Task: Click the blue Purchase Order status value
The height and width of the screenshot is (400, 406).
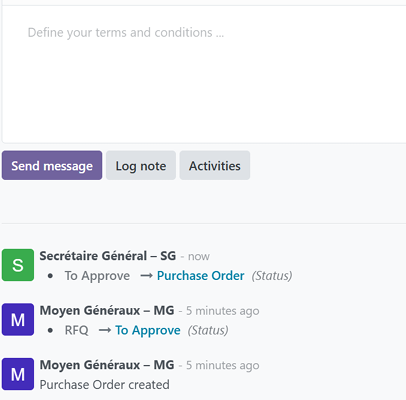Action: point(200,276)
